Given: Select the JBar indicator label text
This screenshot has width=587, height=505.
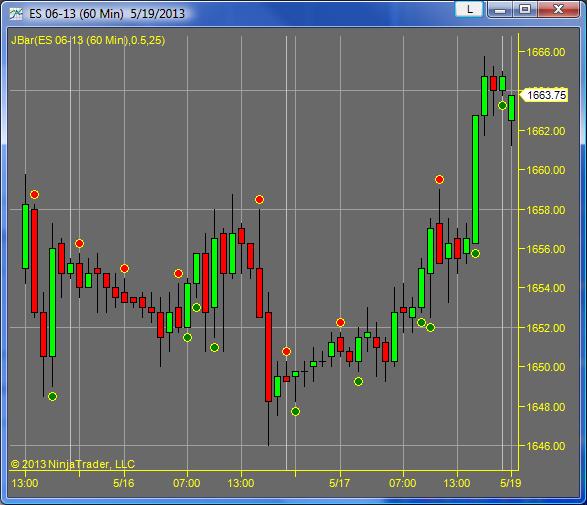Looking at the screenshot, I should click(88, 40).
